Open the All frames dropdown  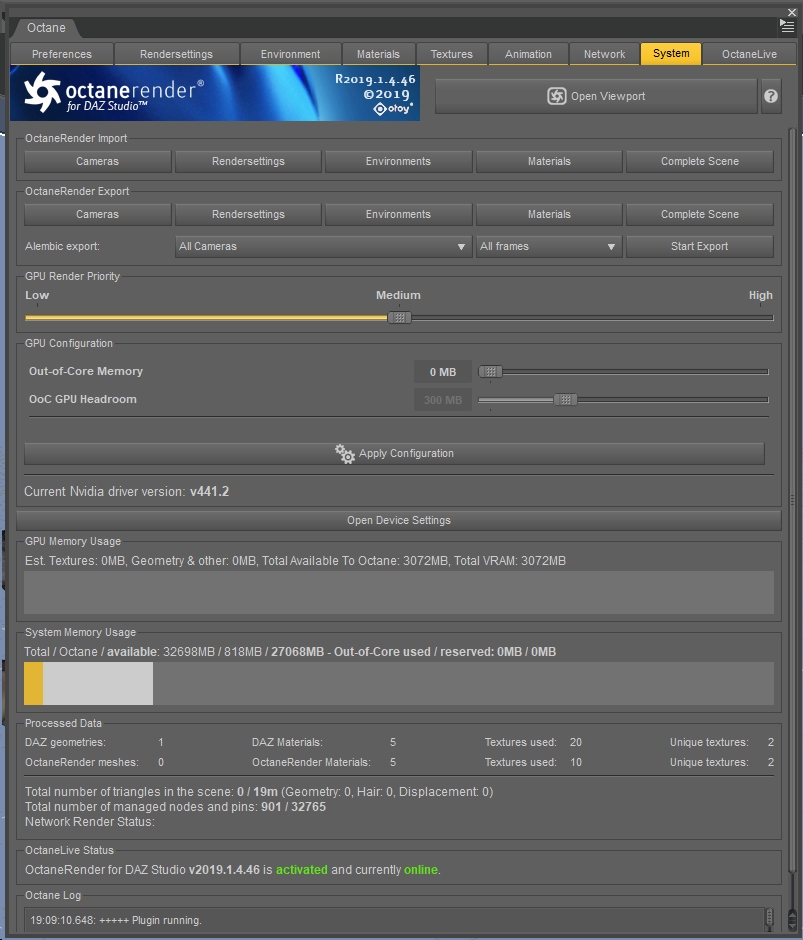[549, 246]
